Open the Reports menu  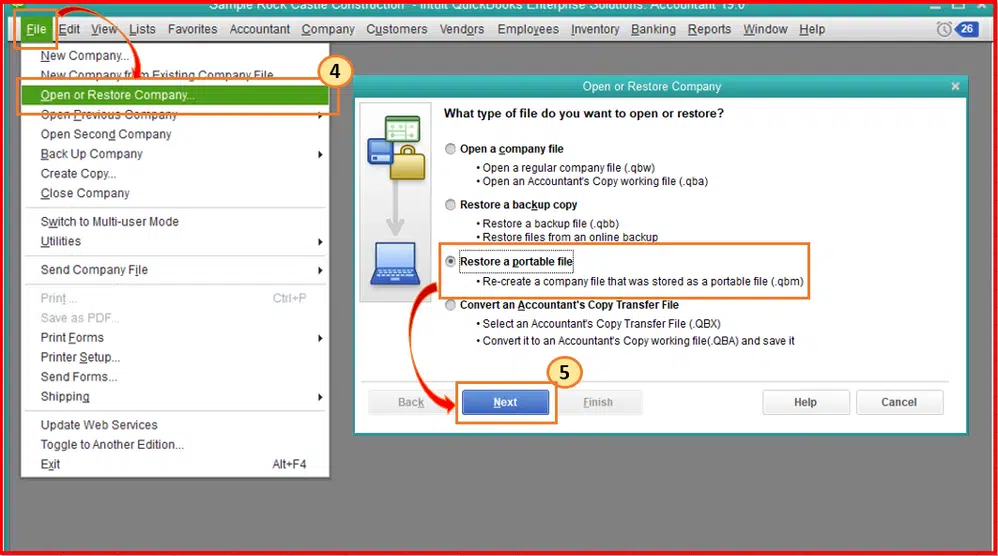709,29
